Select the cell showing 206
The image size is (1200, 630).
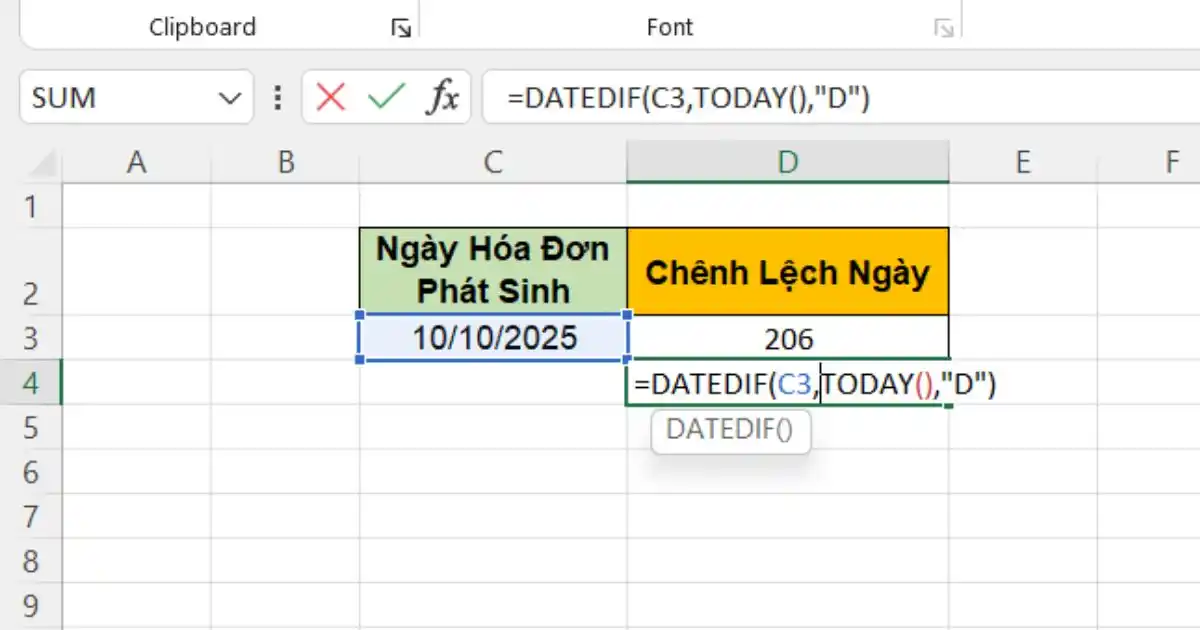tap(788, 339)
